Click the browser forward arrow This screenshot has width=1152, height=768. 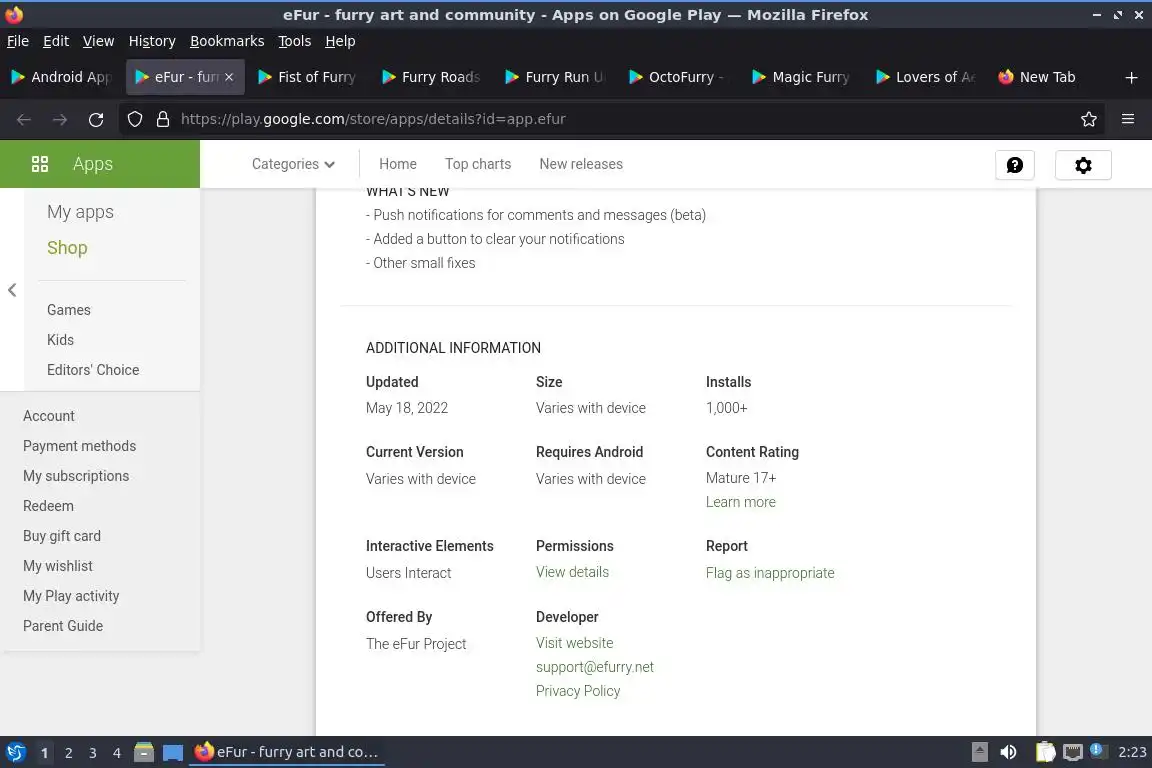tap(60, 119)
